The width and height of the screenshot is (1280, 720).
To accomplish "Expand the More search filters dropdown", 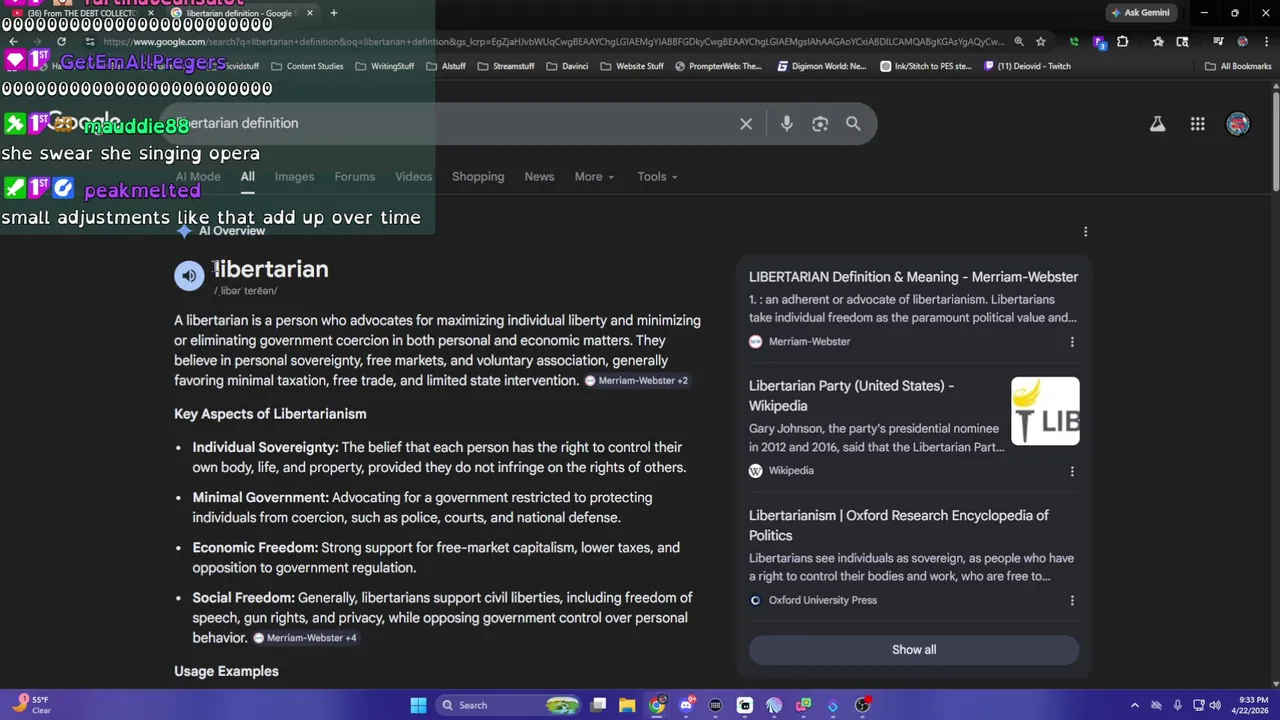I will pyautogui.click(x=594, y=177).
